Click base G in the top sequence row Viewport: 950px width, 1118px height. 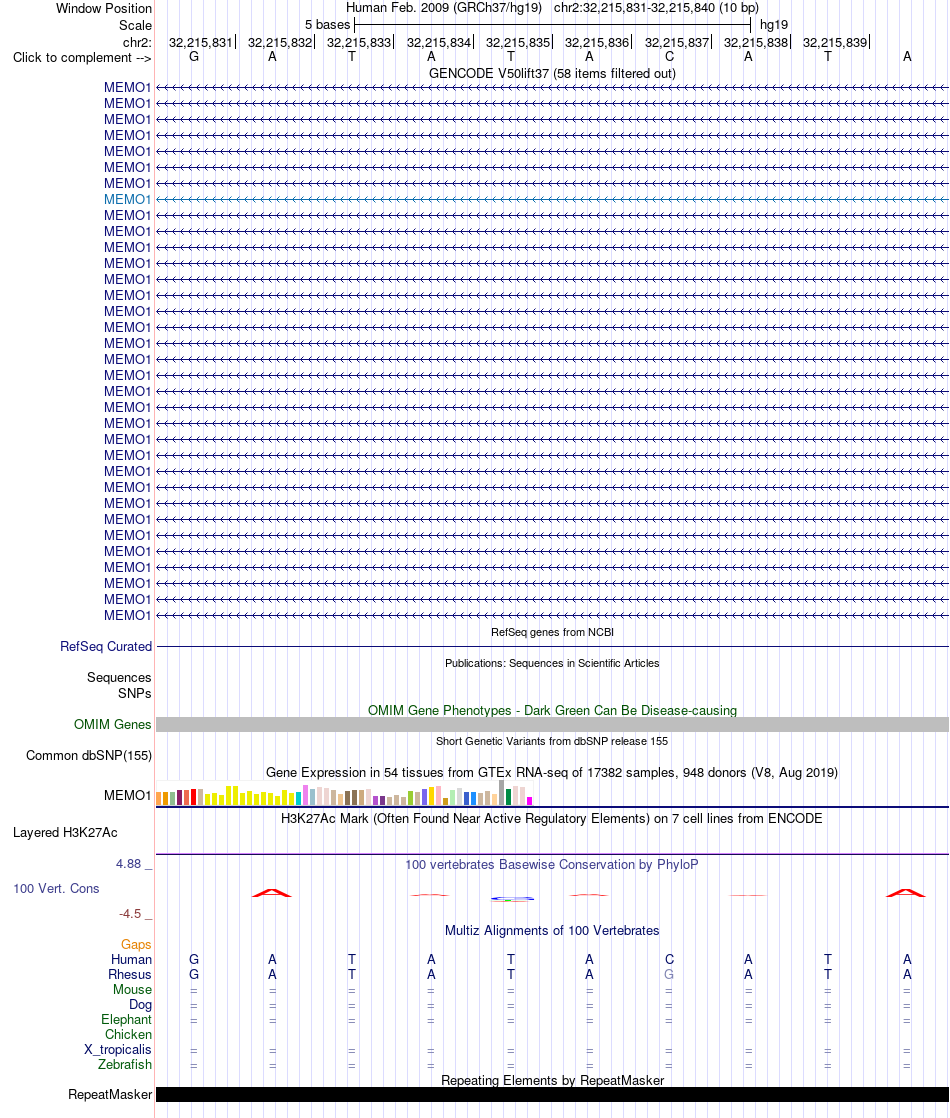point(194,57)
